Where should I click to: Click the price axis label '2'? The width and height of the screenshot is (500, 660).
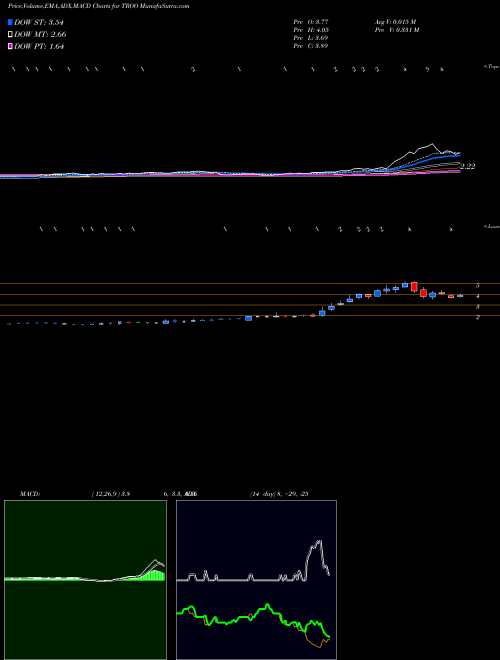[x=477, y=317]
